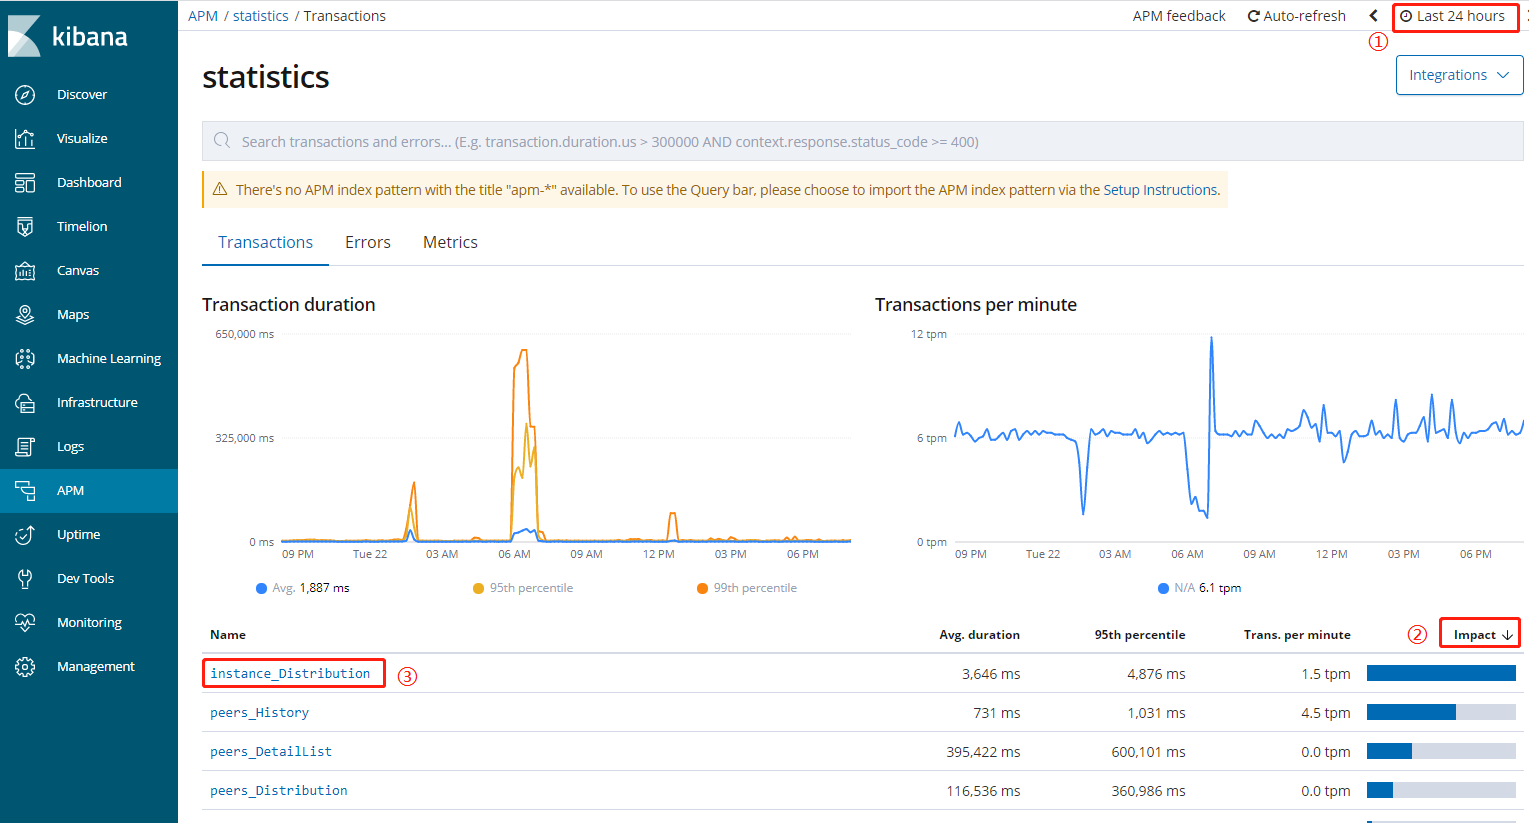Viewport: 1529px width, 823px height.
Task: Select the Canvas icon in sidebar
Action: (x=25, y=271)
